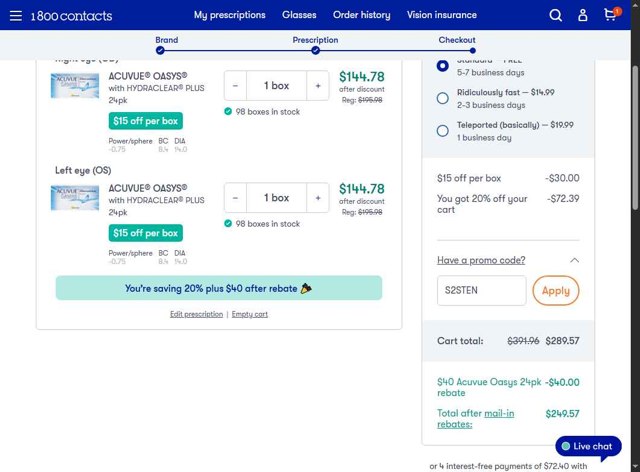This screenshot has height=472, width=640.
Task: Collapse the promo code section chevron
Action: tap(574, 260)
